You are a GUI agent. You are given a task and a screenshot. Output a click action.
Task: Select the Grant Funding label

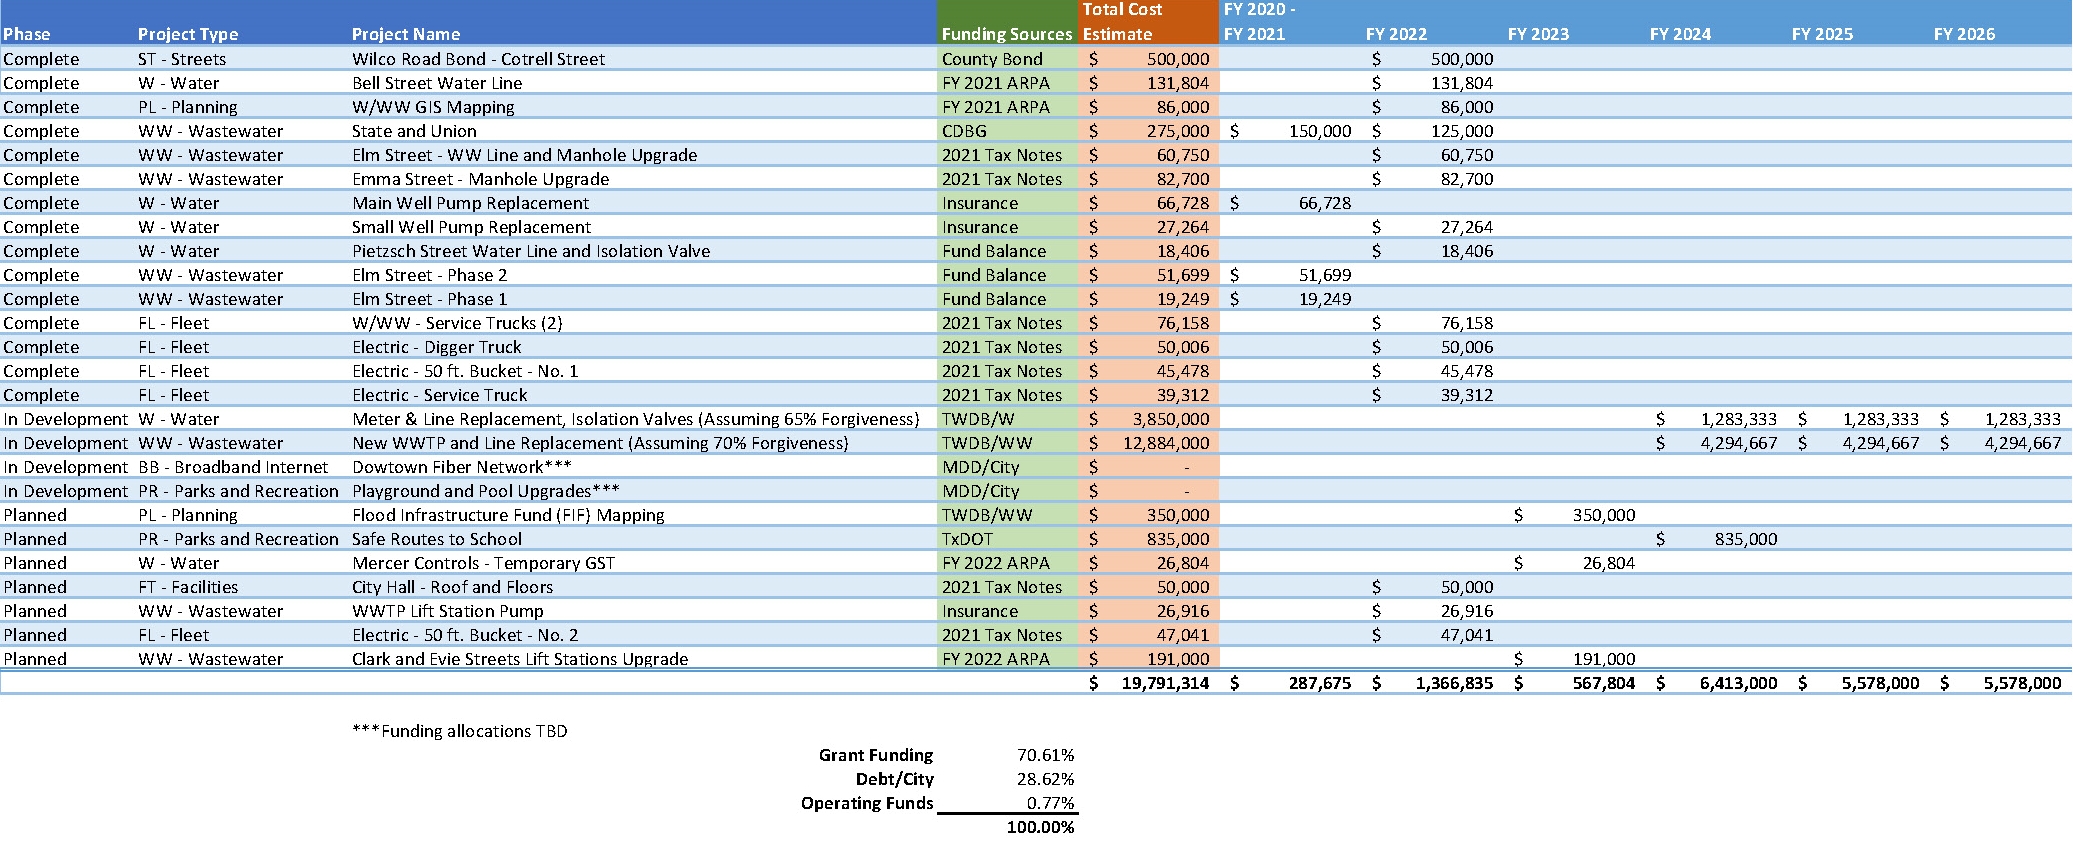tap(876, 755)
